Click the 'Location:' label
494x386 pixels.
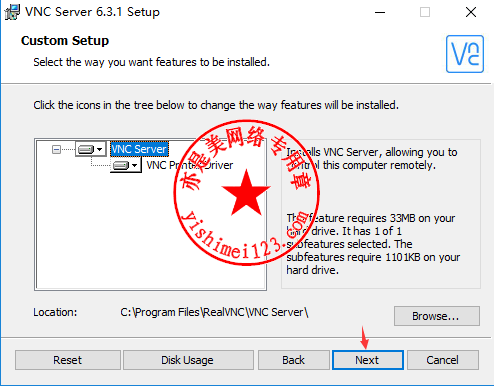pyautogui.click(x=55, y=312)
